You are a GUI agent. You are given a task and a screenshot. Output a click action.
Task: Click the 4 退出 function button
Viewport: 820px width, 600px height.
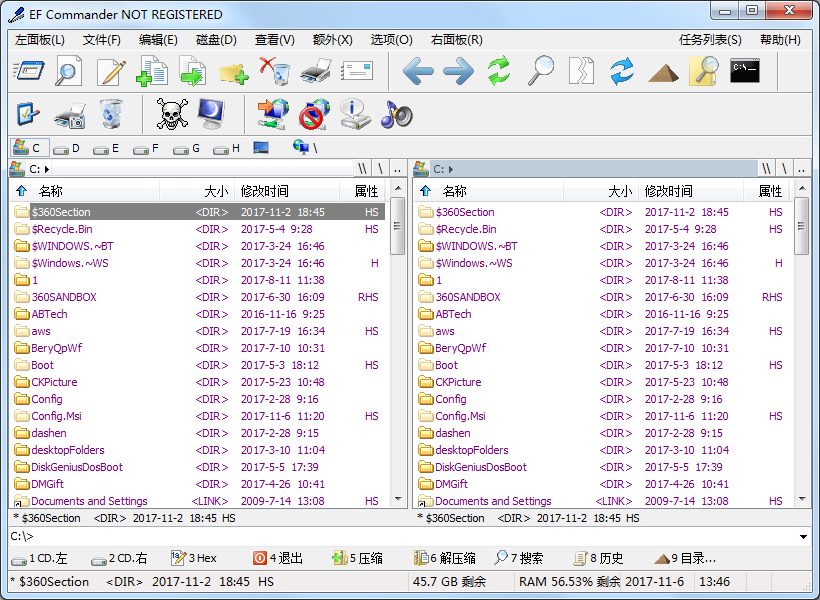pyautogui.click(x=278, y=558)
